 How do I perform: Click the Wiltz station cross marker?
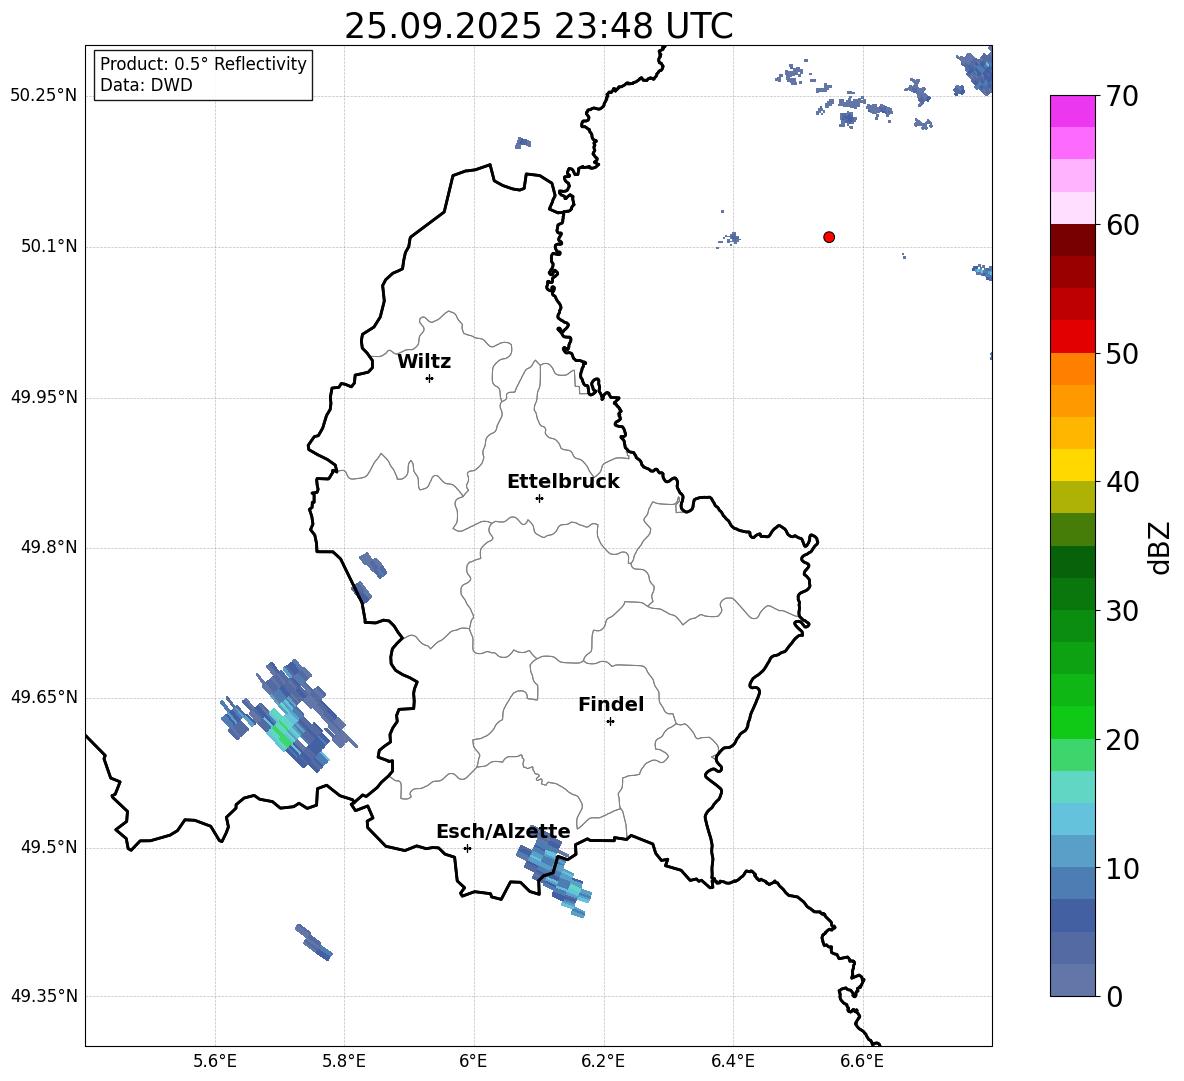(x=430, y=379)
